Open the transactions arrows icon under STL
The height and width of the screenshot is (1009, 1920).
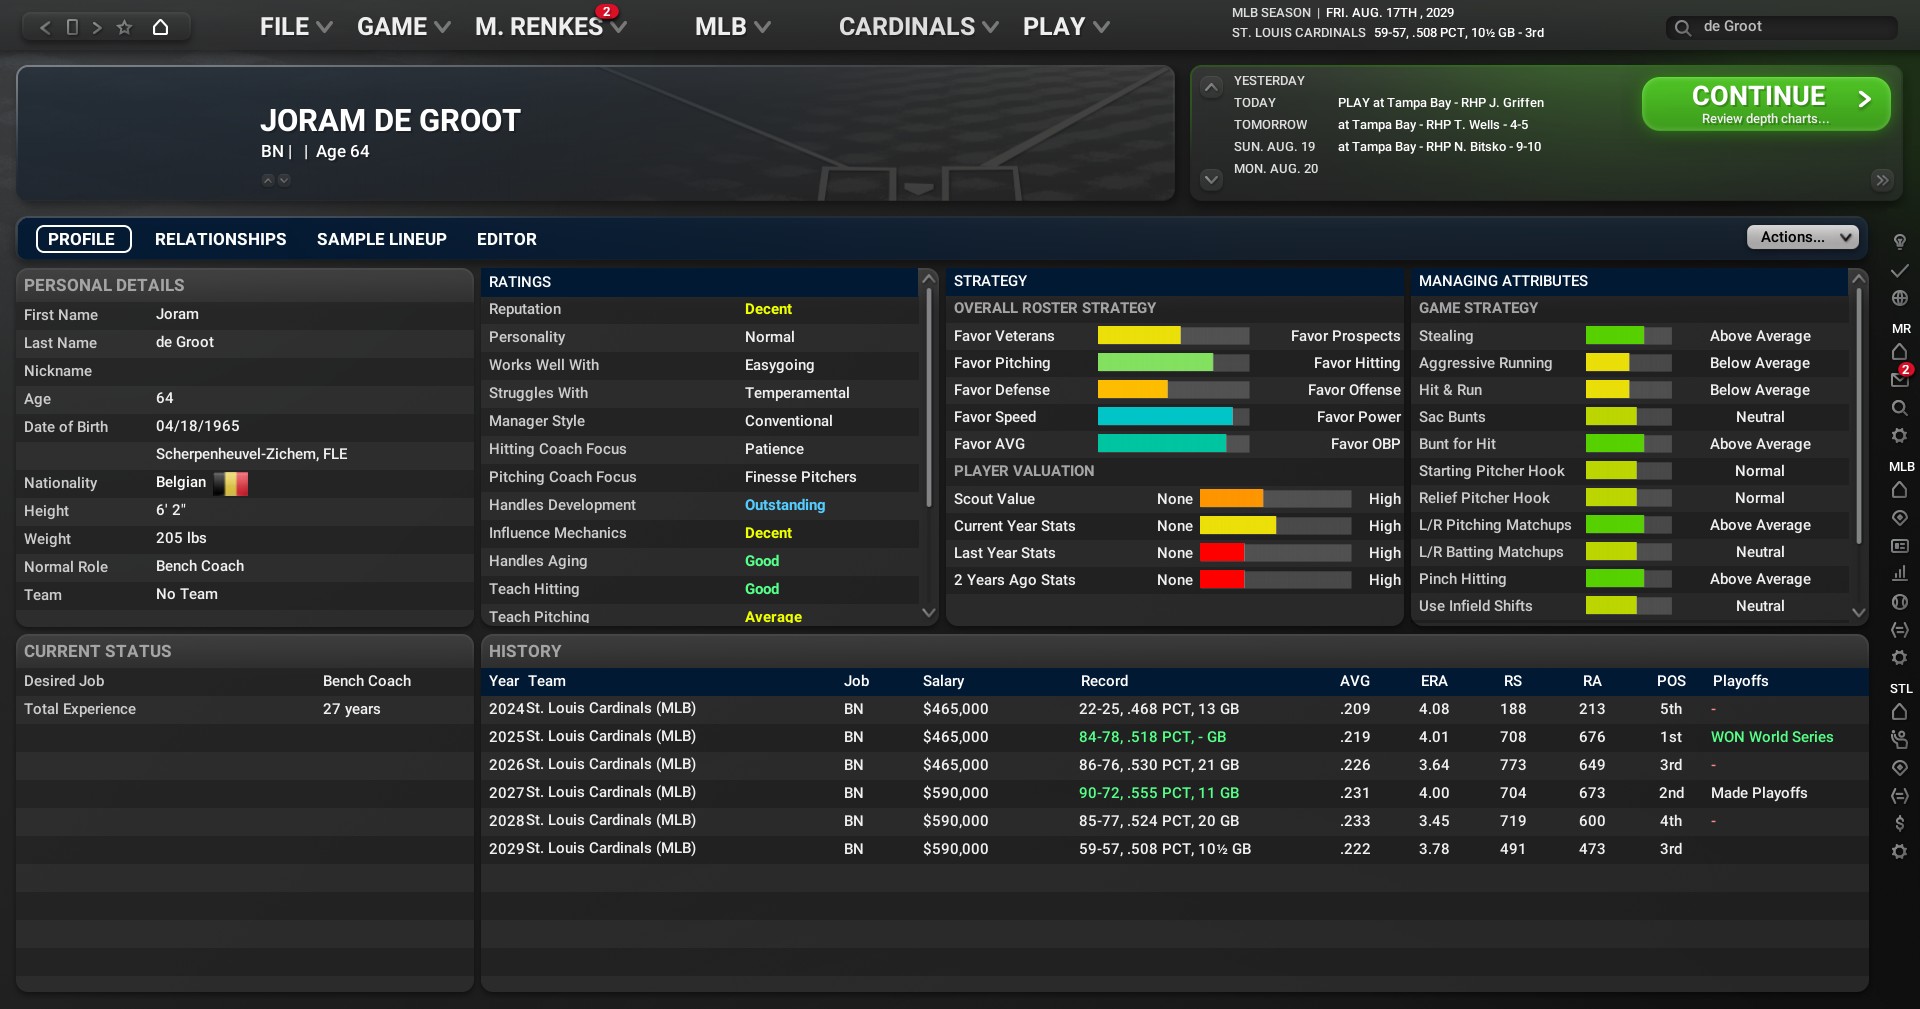coord(1900,796)
